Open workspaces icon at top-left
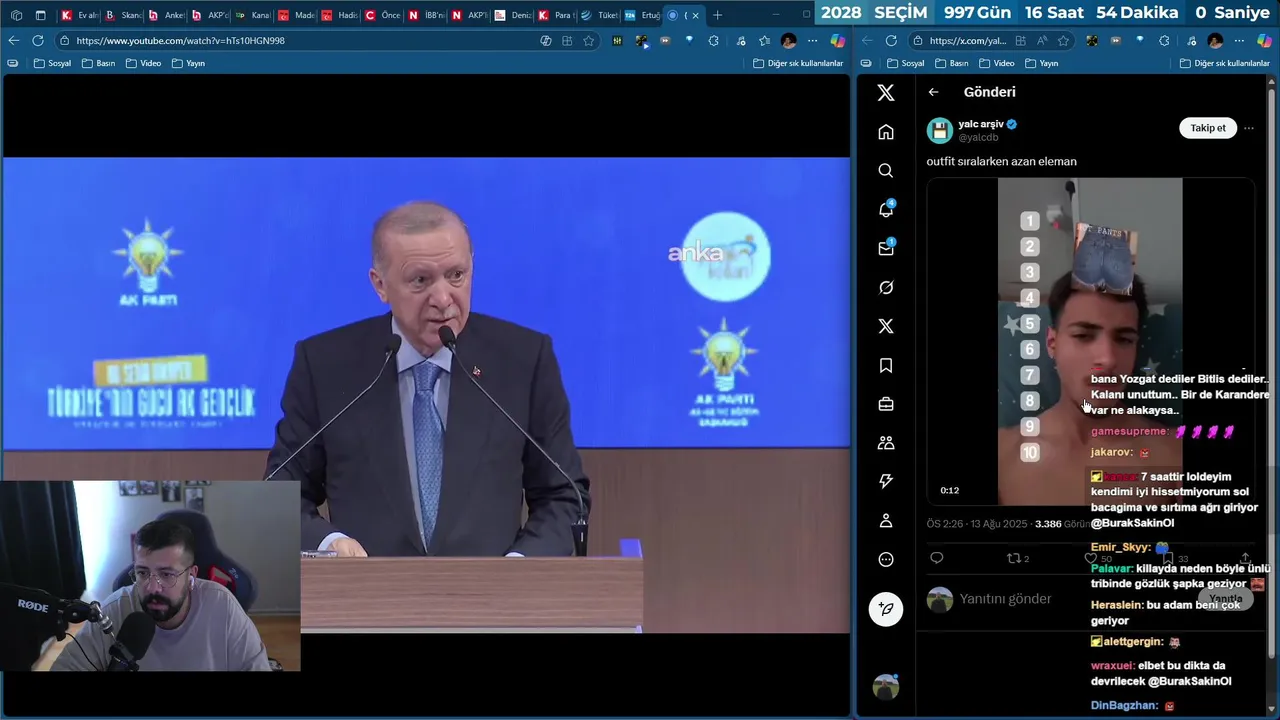1280x720 pixels. pyautogui.click(x=15, y=15)
